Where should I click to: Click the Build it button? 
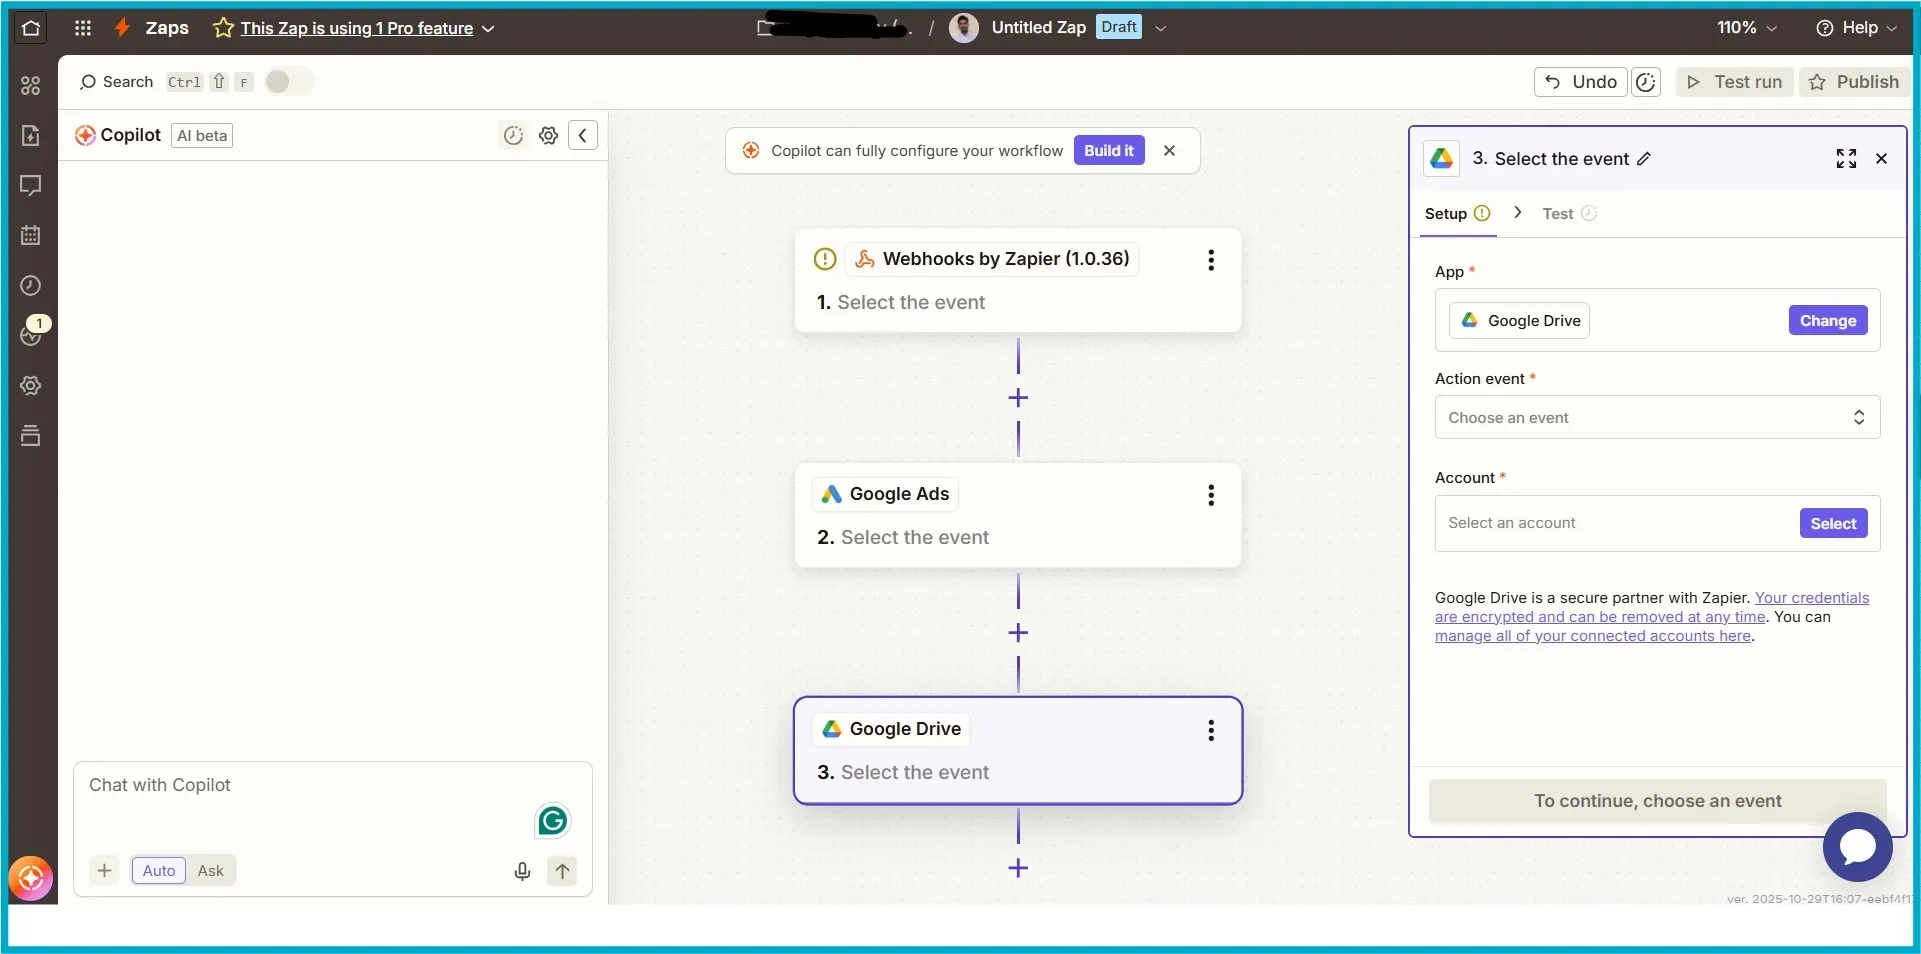(x=1108, y=150)
